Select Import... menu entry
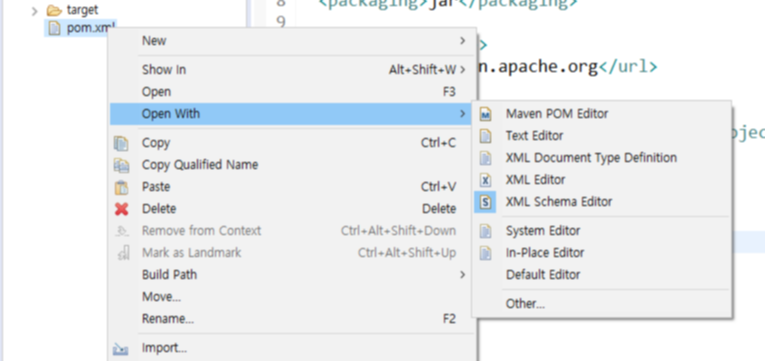This screenshot has height=361, width=765. [x=292, y=348]
